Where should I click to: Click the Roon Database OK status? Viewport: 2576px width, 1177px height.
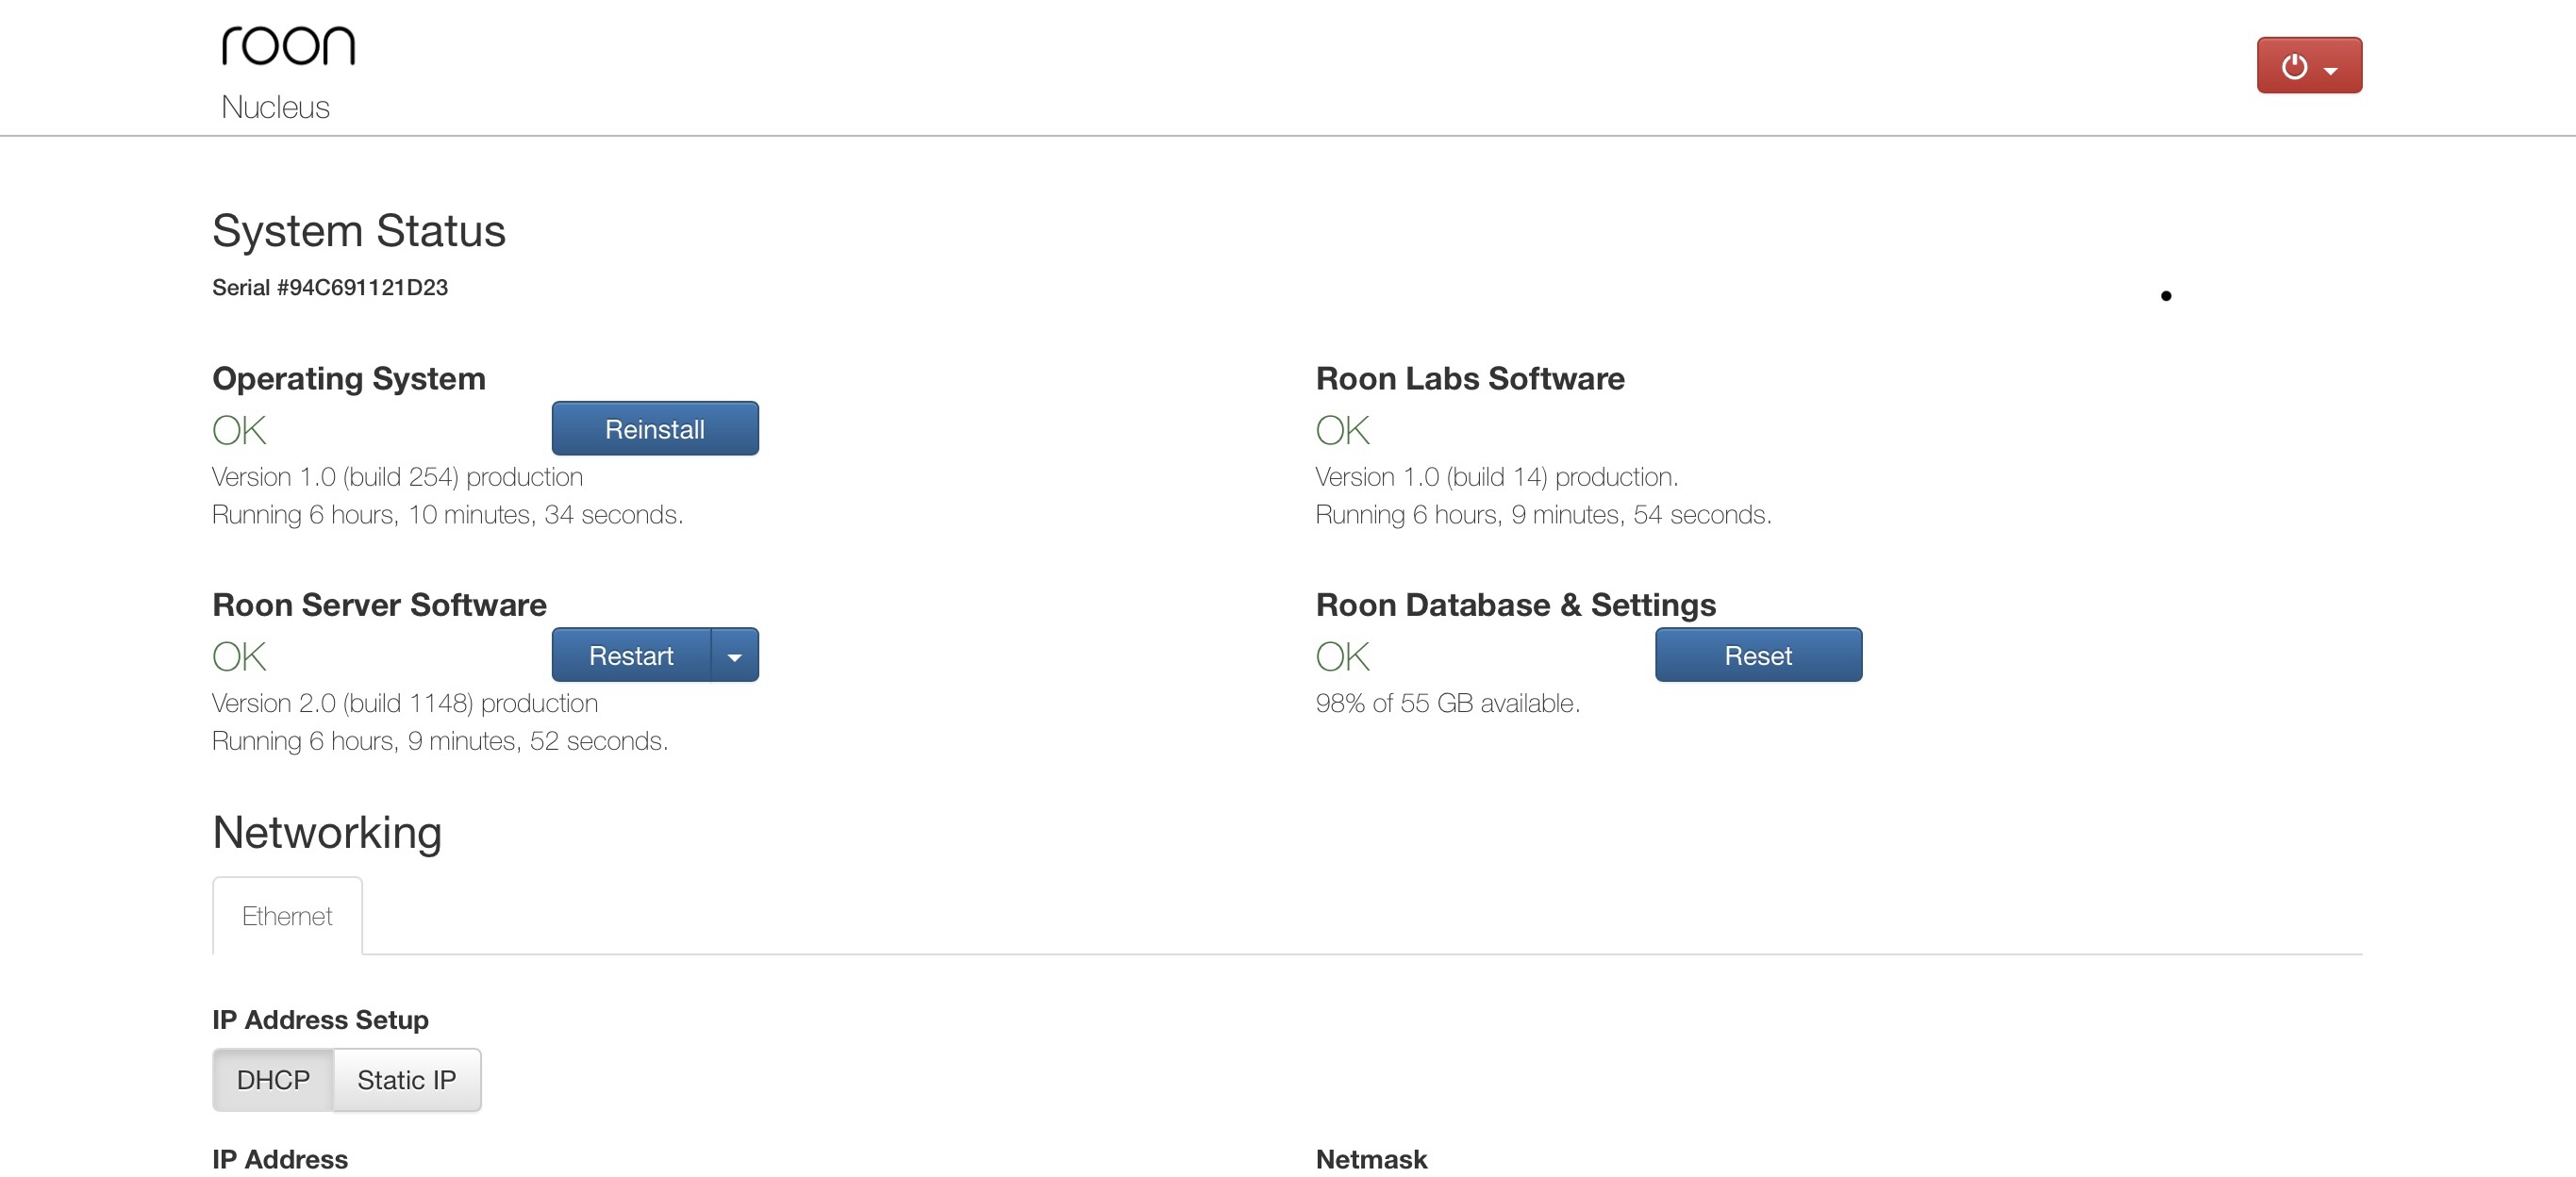[x=1342, y=656]
